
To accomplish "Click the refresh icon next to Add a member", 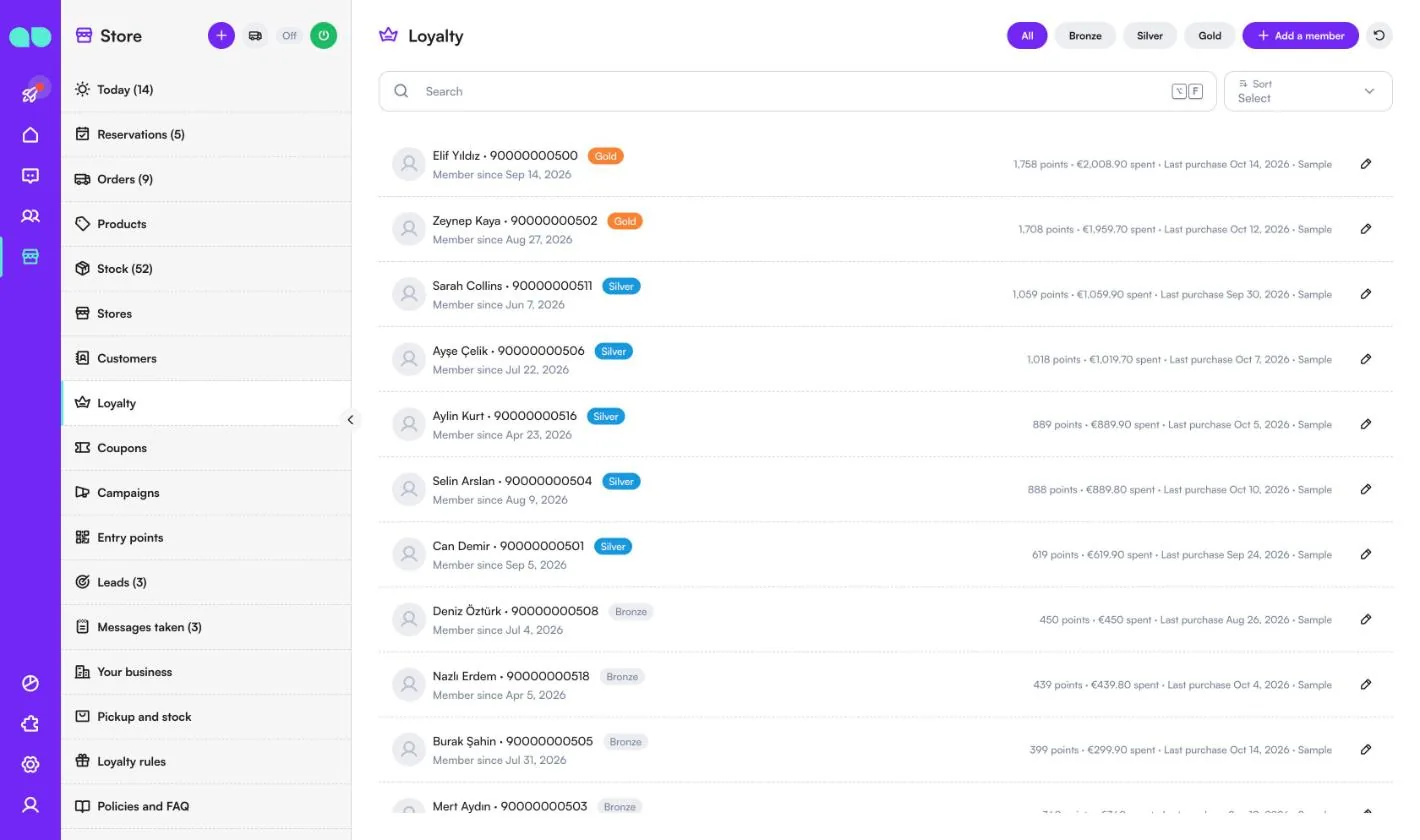I will pos(1379,36).
